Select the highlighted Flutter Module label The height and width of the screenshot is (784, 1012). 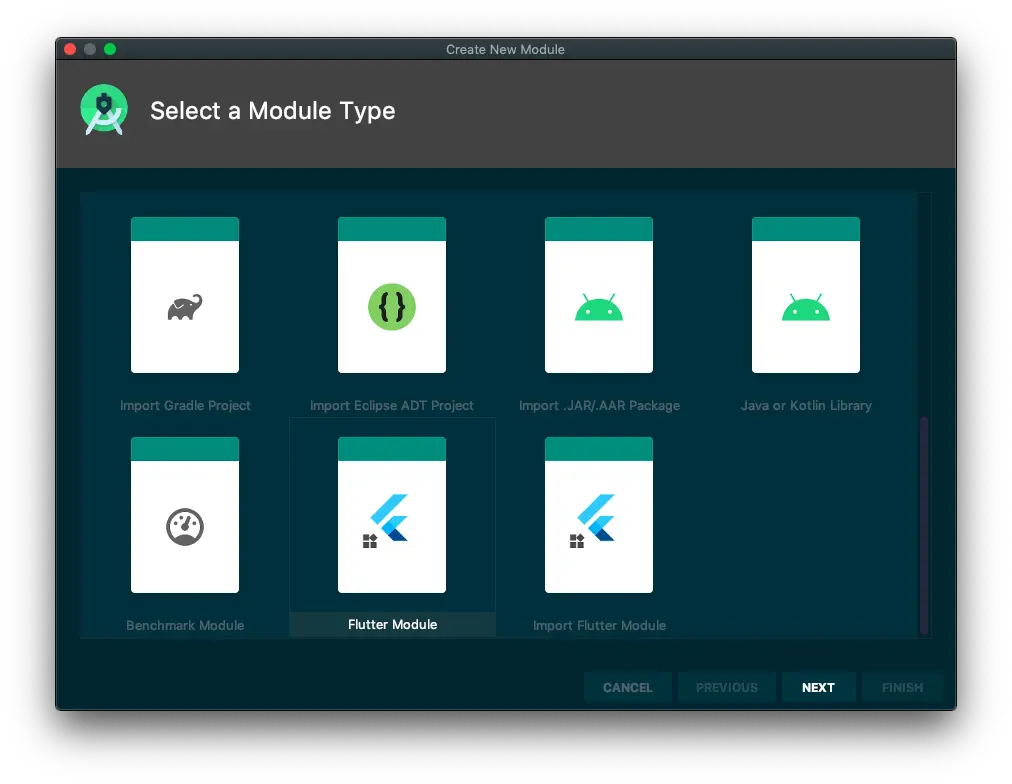(x=392, y=624)
